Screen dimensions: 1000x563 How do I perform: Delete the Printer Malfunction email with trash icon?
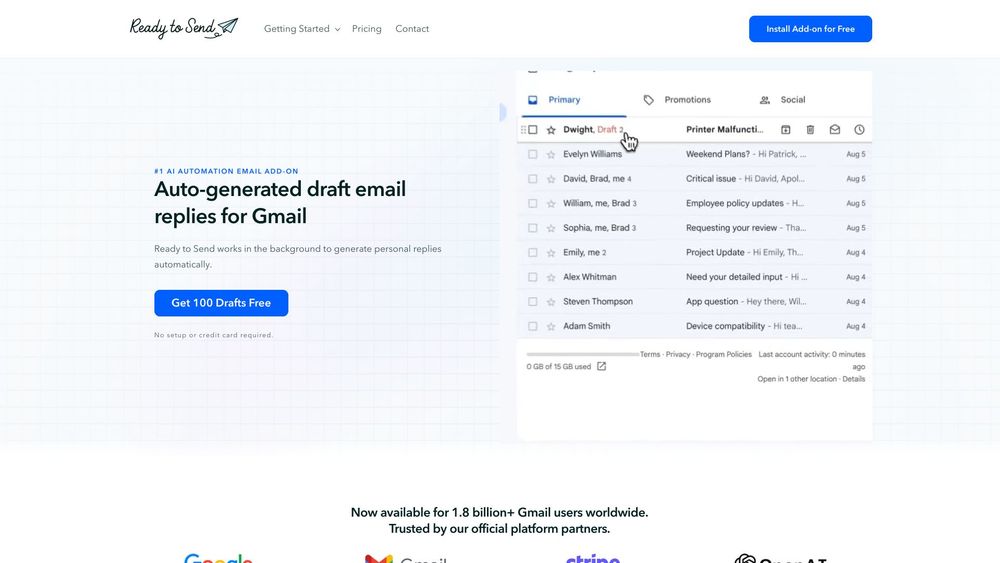click(x=810, y=129)
